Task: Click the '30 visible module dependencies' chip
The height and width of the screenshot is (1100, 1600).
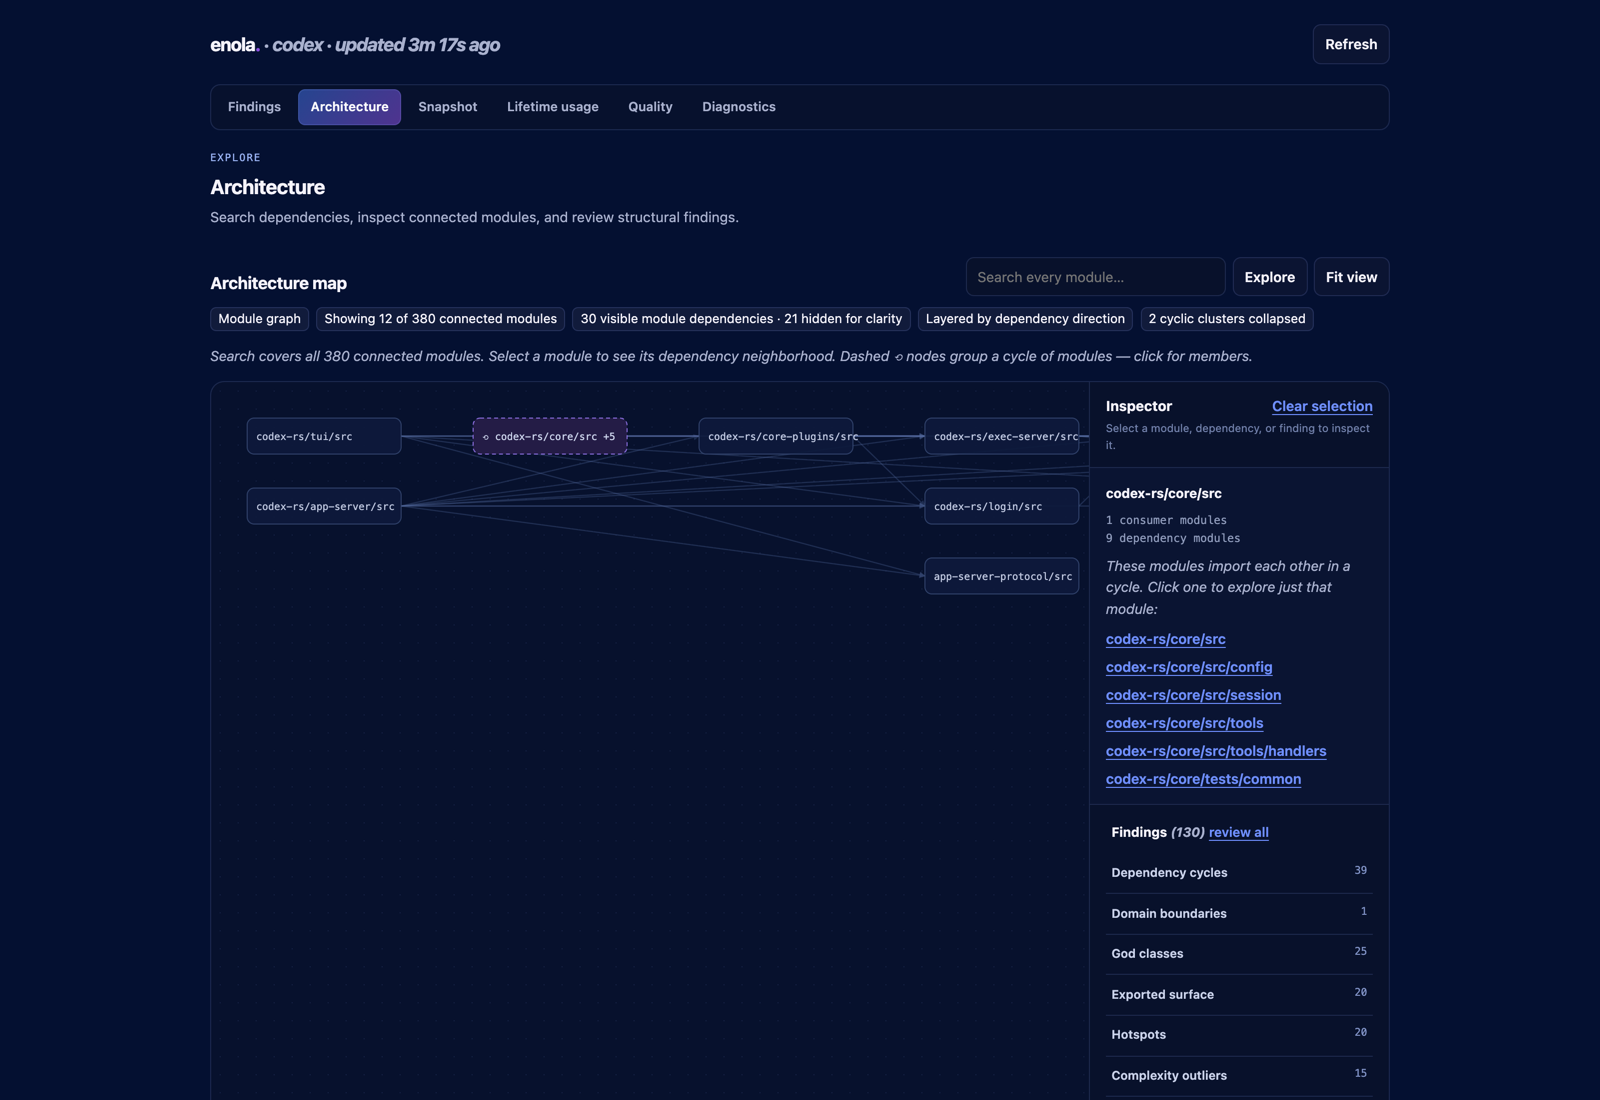Action: 741,319
